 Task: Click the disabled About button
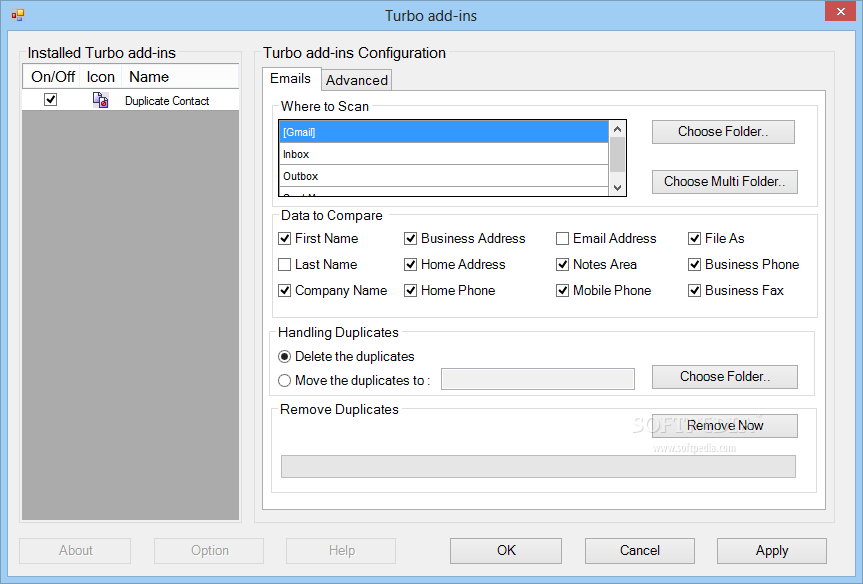[x=75, y=551]
